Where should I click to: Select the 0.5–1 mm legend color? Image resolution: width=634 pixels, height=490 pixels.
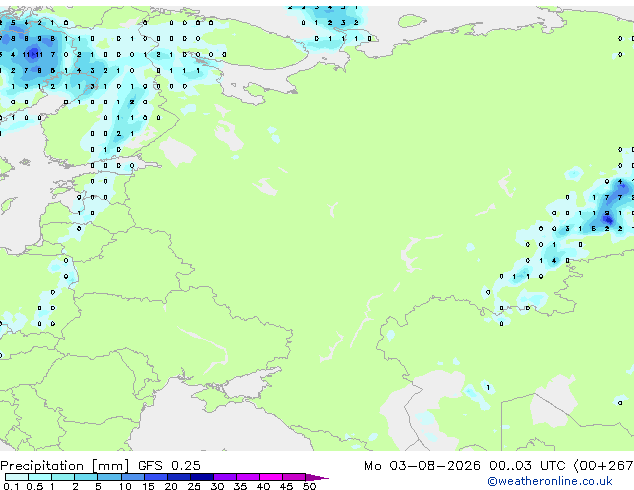point(40,477)
